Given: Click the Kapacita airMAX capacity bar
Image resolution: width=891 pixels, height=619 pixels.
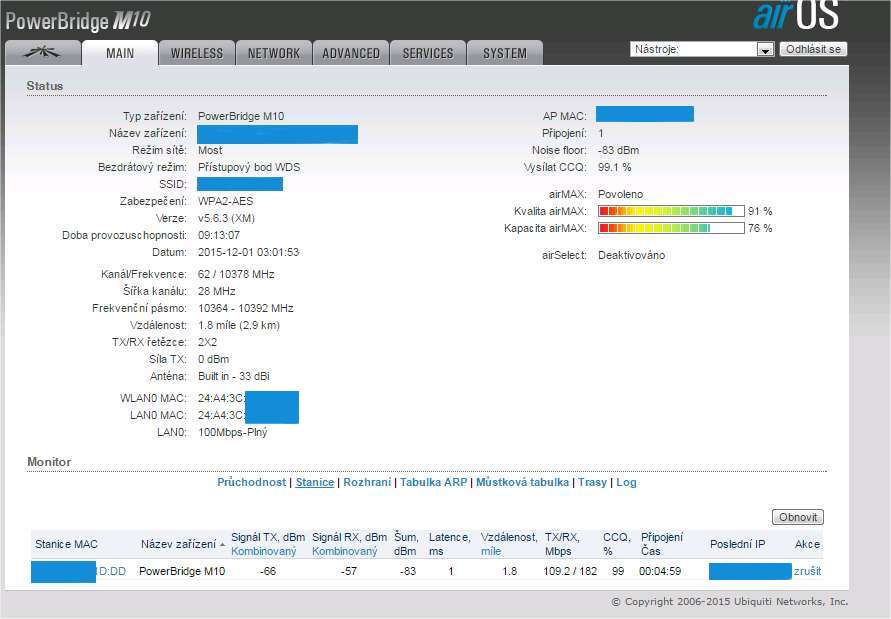Looking at the screenshot, I should click(x=671, y=228).
